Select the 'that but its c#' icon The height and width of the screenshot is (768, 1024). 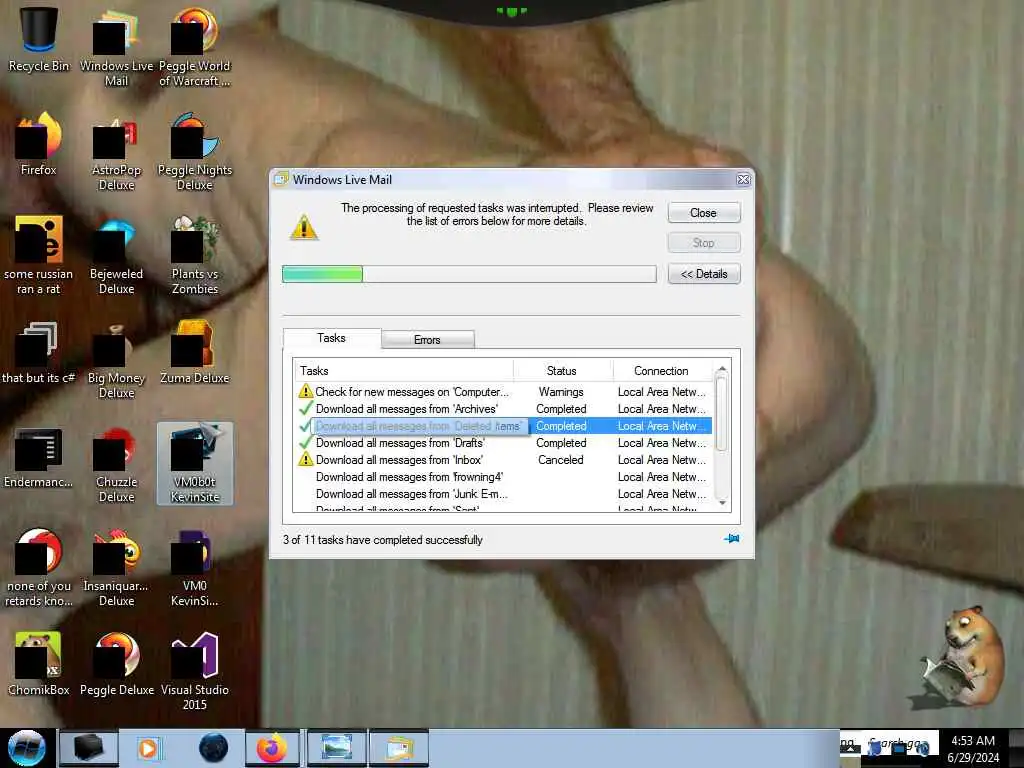[39, 353]
